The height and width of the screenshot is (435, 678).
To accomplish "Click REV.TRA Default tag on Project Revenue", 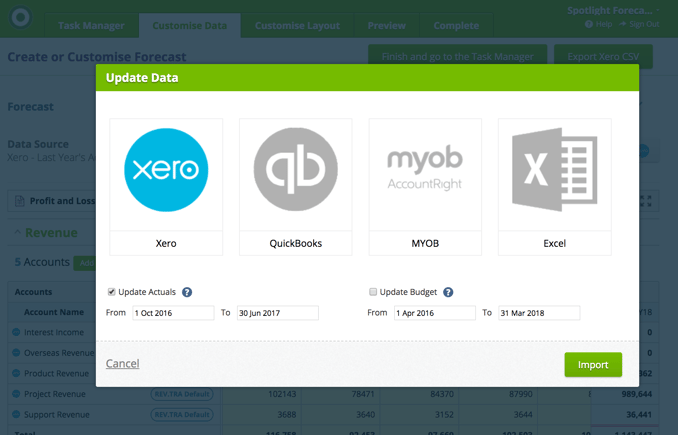I will point(182,394).
